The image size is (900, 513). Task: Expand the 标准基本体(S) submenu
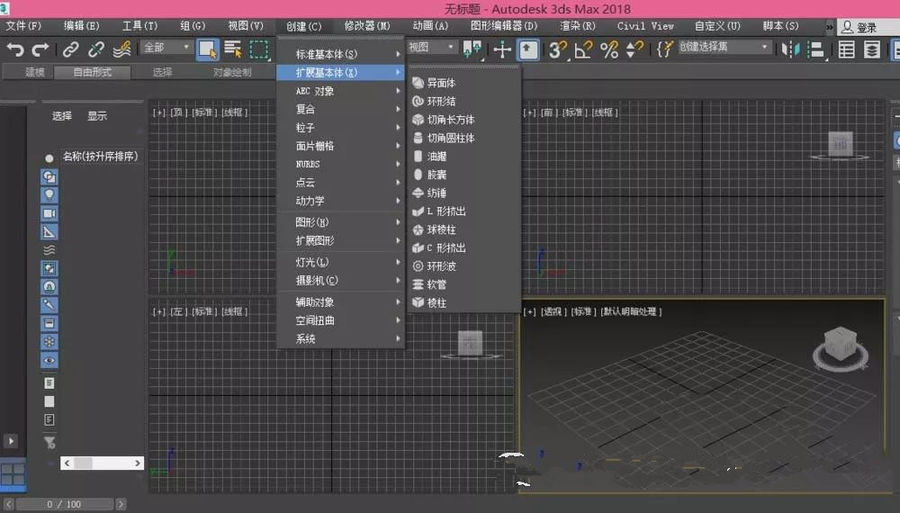pos(341,54)
